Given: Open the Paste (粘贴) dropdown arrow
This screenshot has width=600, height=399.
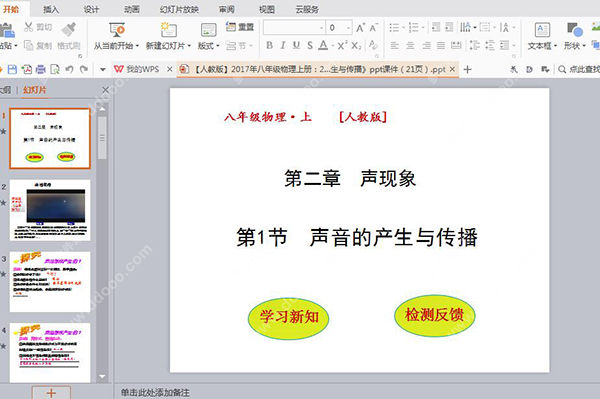Looking at the screenshot, I should [x=16, y=46].
